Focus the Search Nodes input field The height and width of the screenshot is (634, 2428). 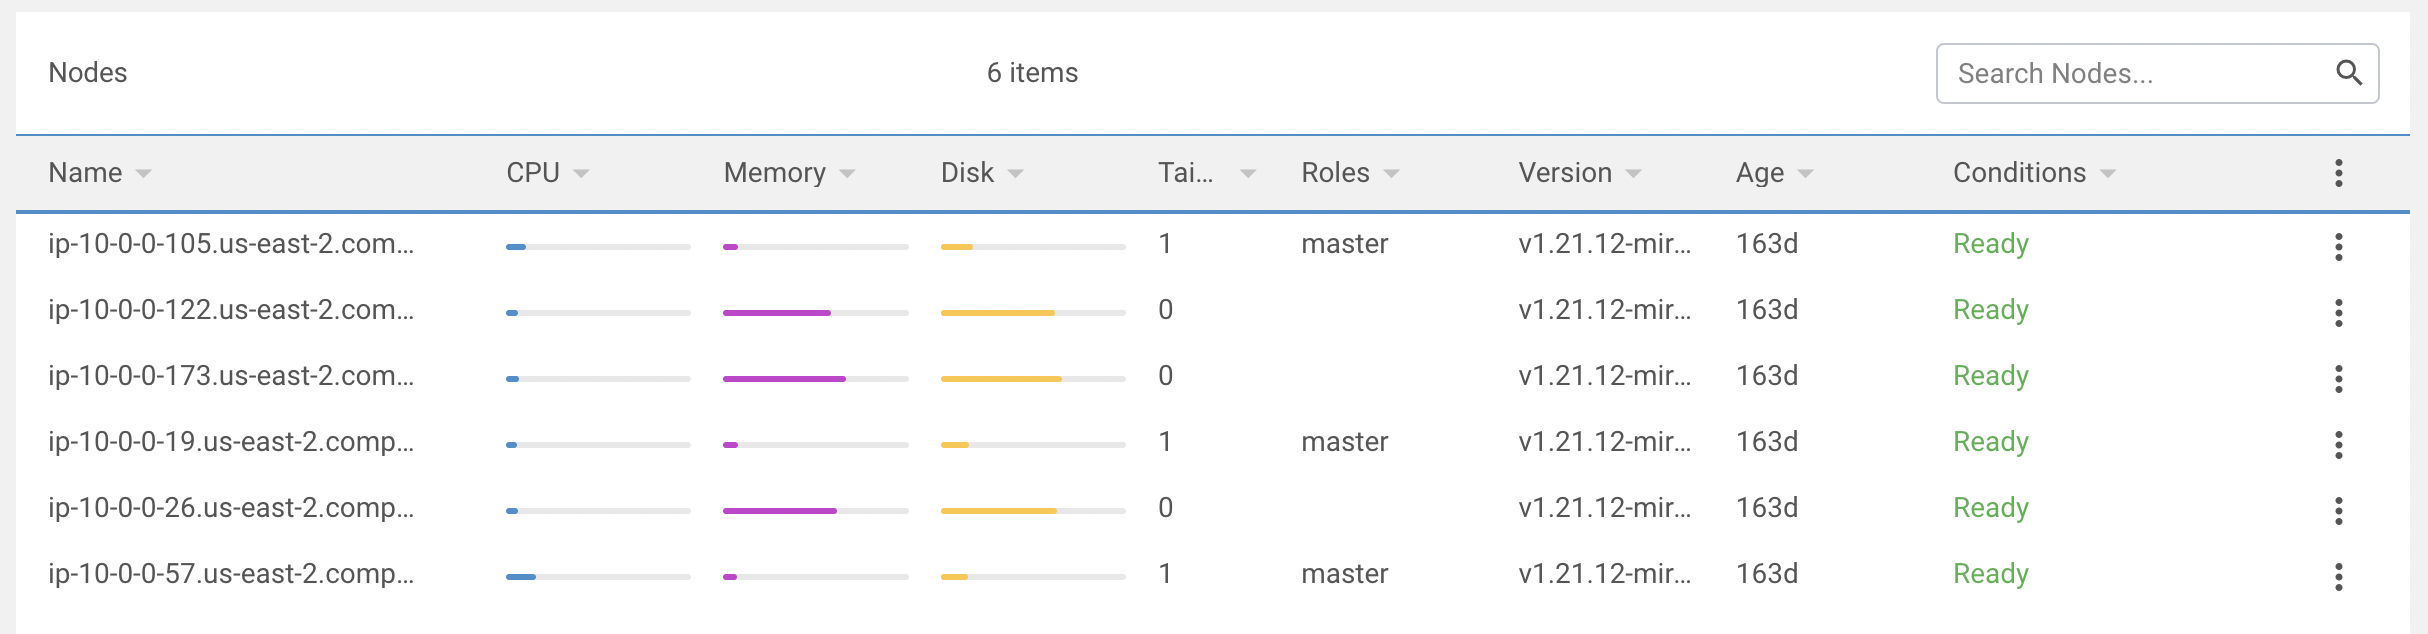click(2130, 73)
